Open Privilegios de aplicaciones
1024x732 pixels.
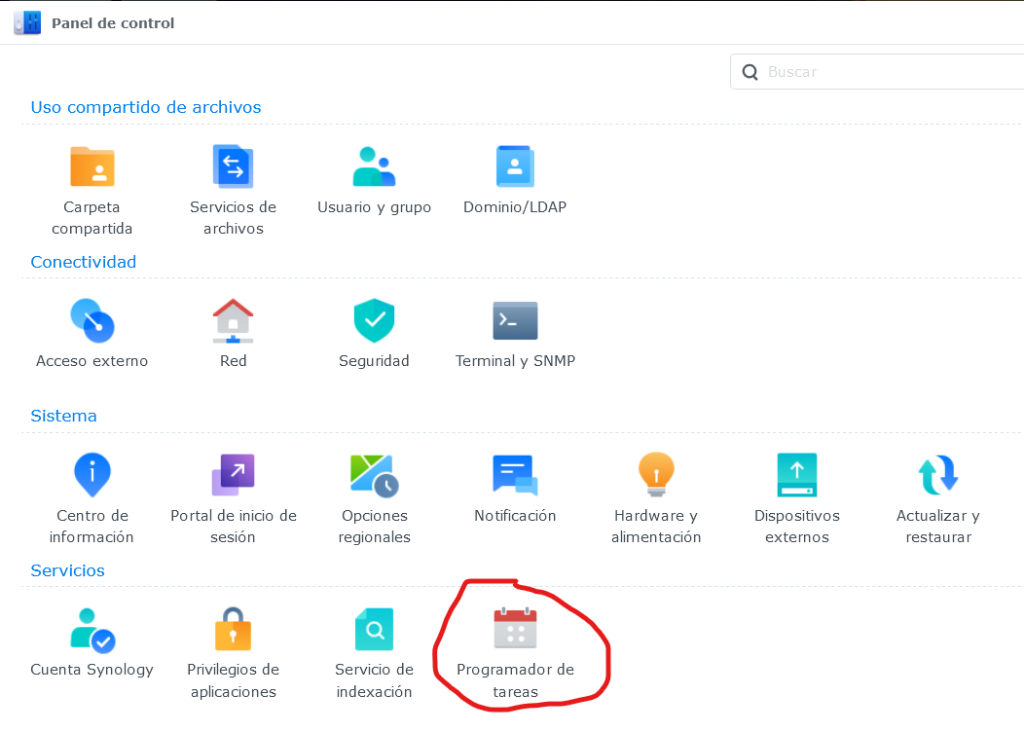tap(233, 630)
